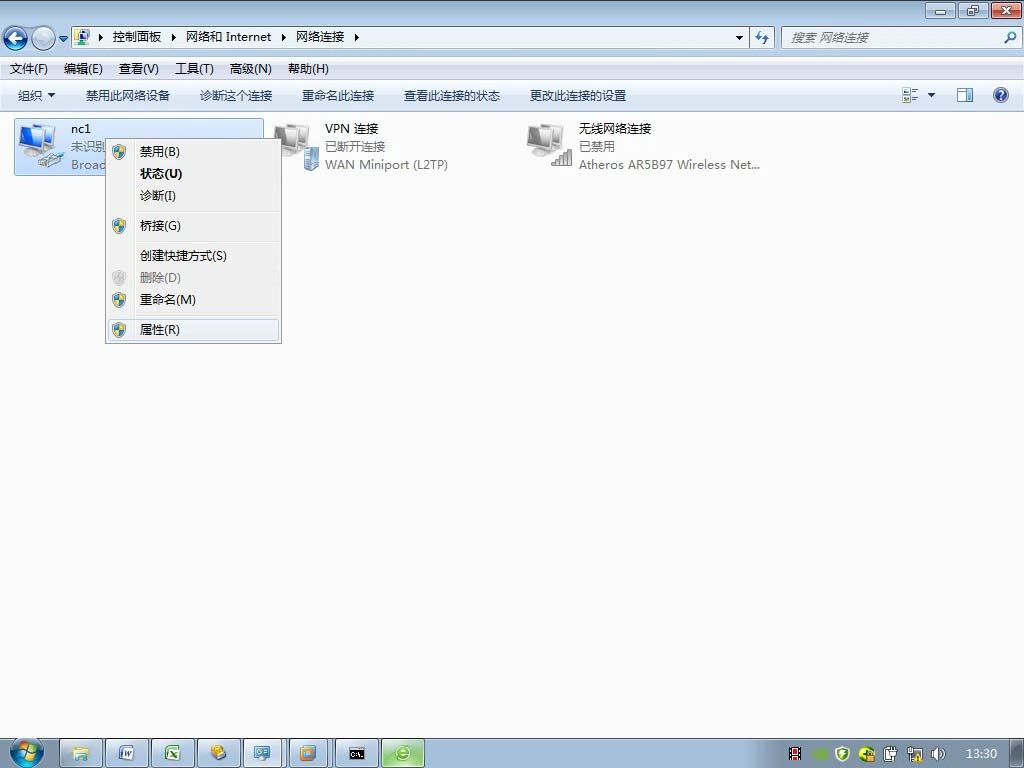Choose 创建快捷方式(S) from context menu
This screenshot has width=1024, height=768.
pos(194,256)
